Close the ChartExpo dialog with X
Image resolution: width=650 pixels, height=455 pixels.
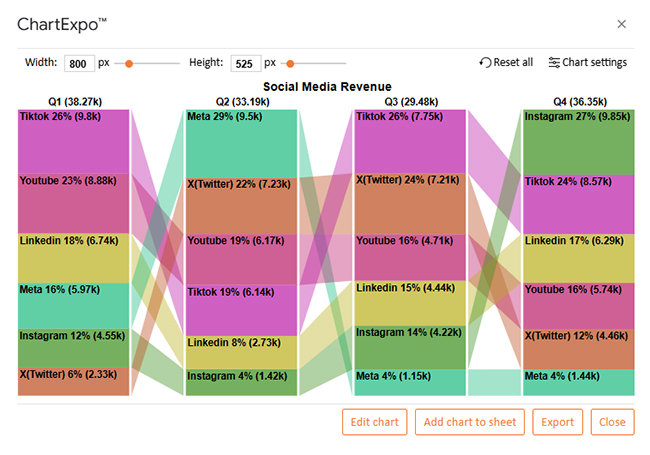tap(621, 24)
